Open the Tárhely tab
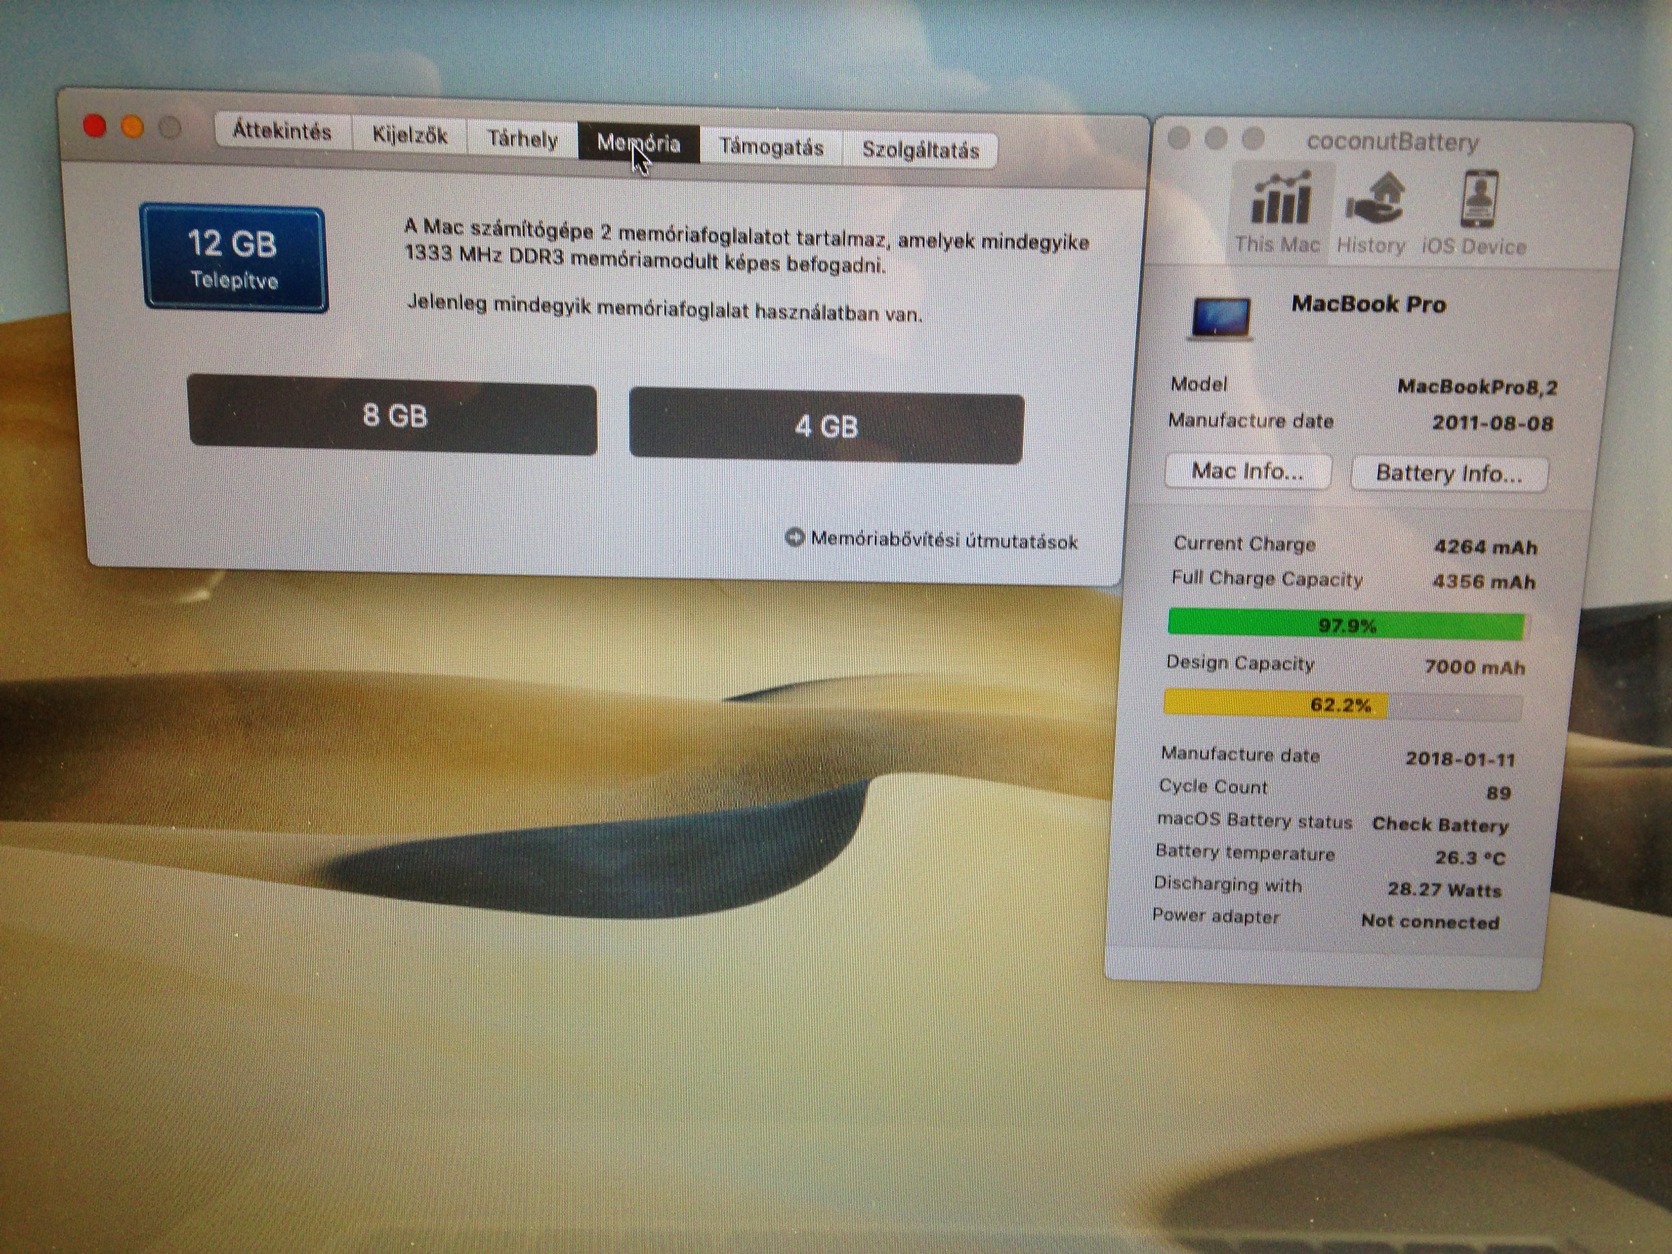The height and width of the screenshot is (1254, 1672). pyautogui.click(x=522, y=139)
